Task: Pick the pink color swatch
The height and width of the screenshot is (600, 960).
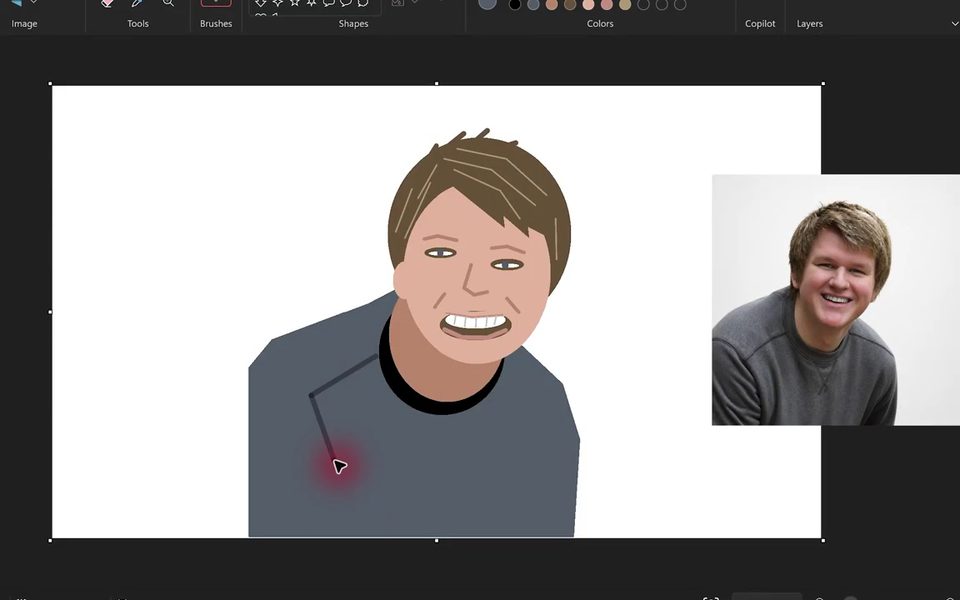Action: [x=607, y=5]
